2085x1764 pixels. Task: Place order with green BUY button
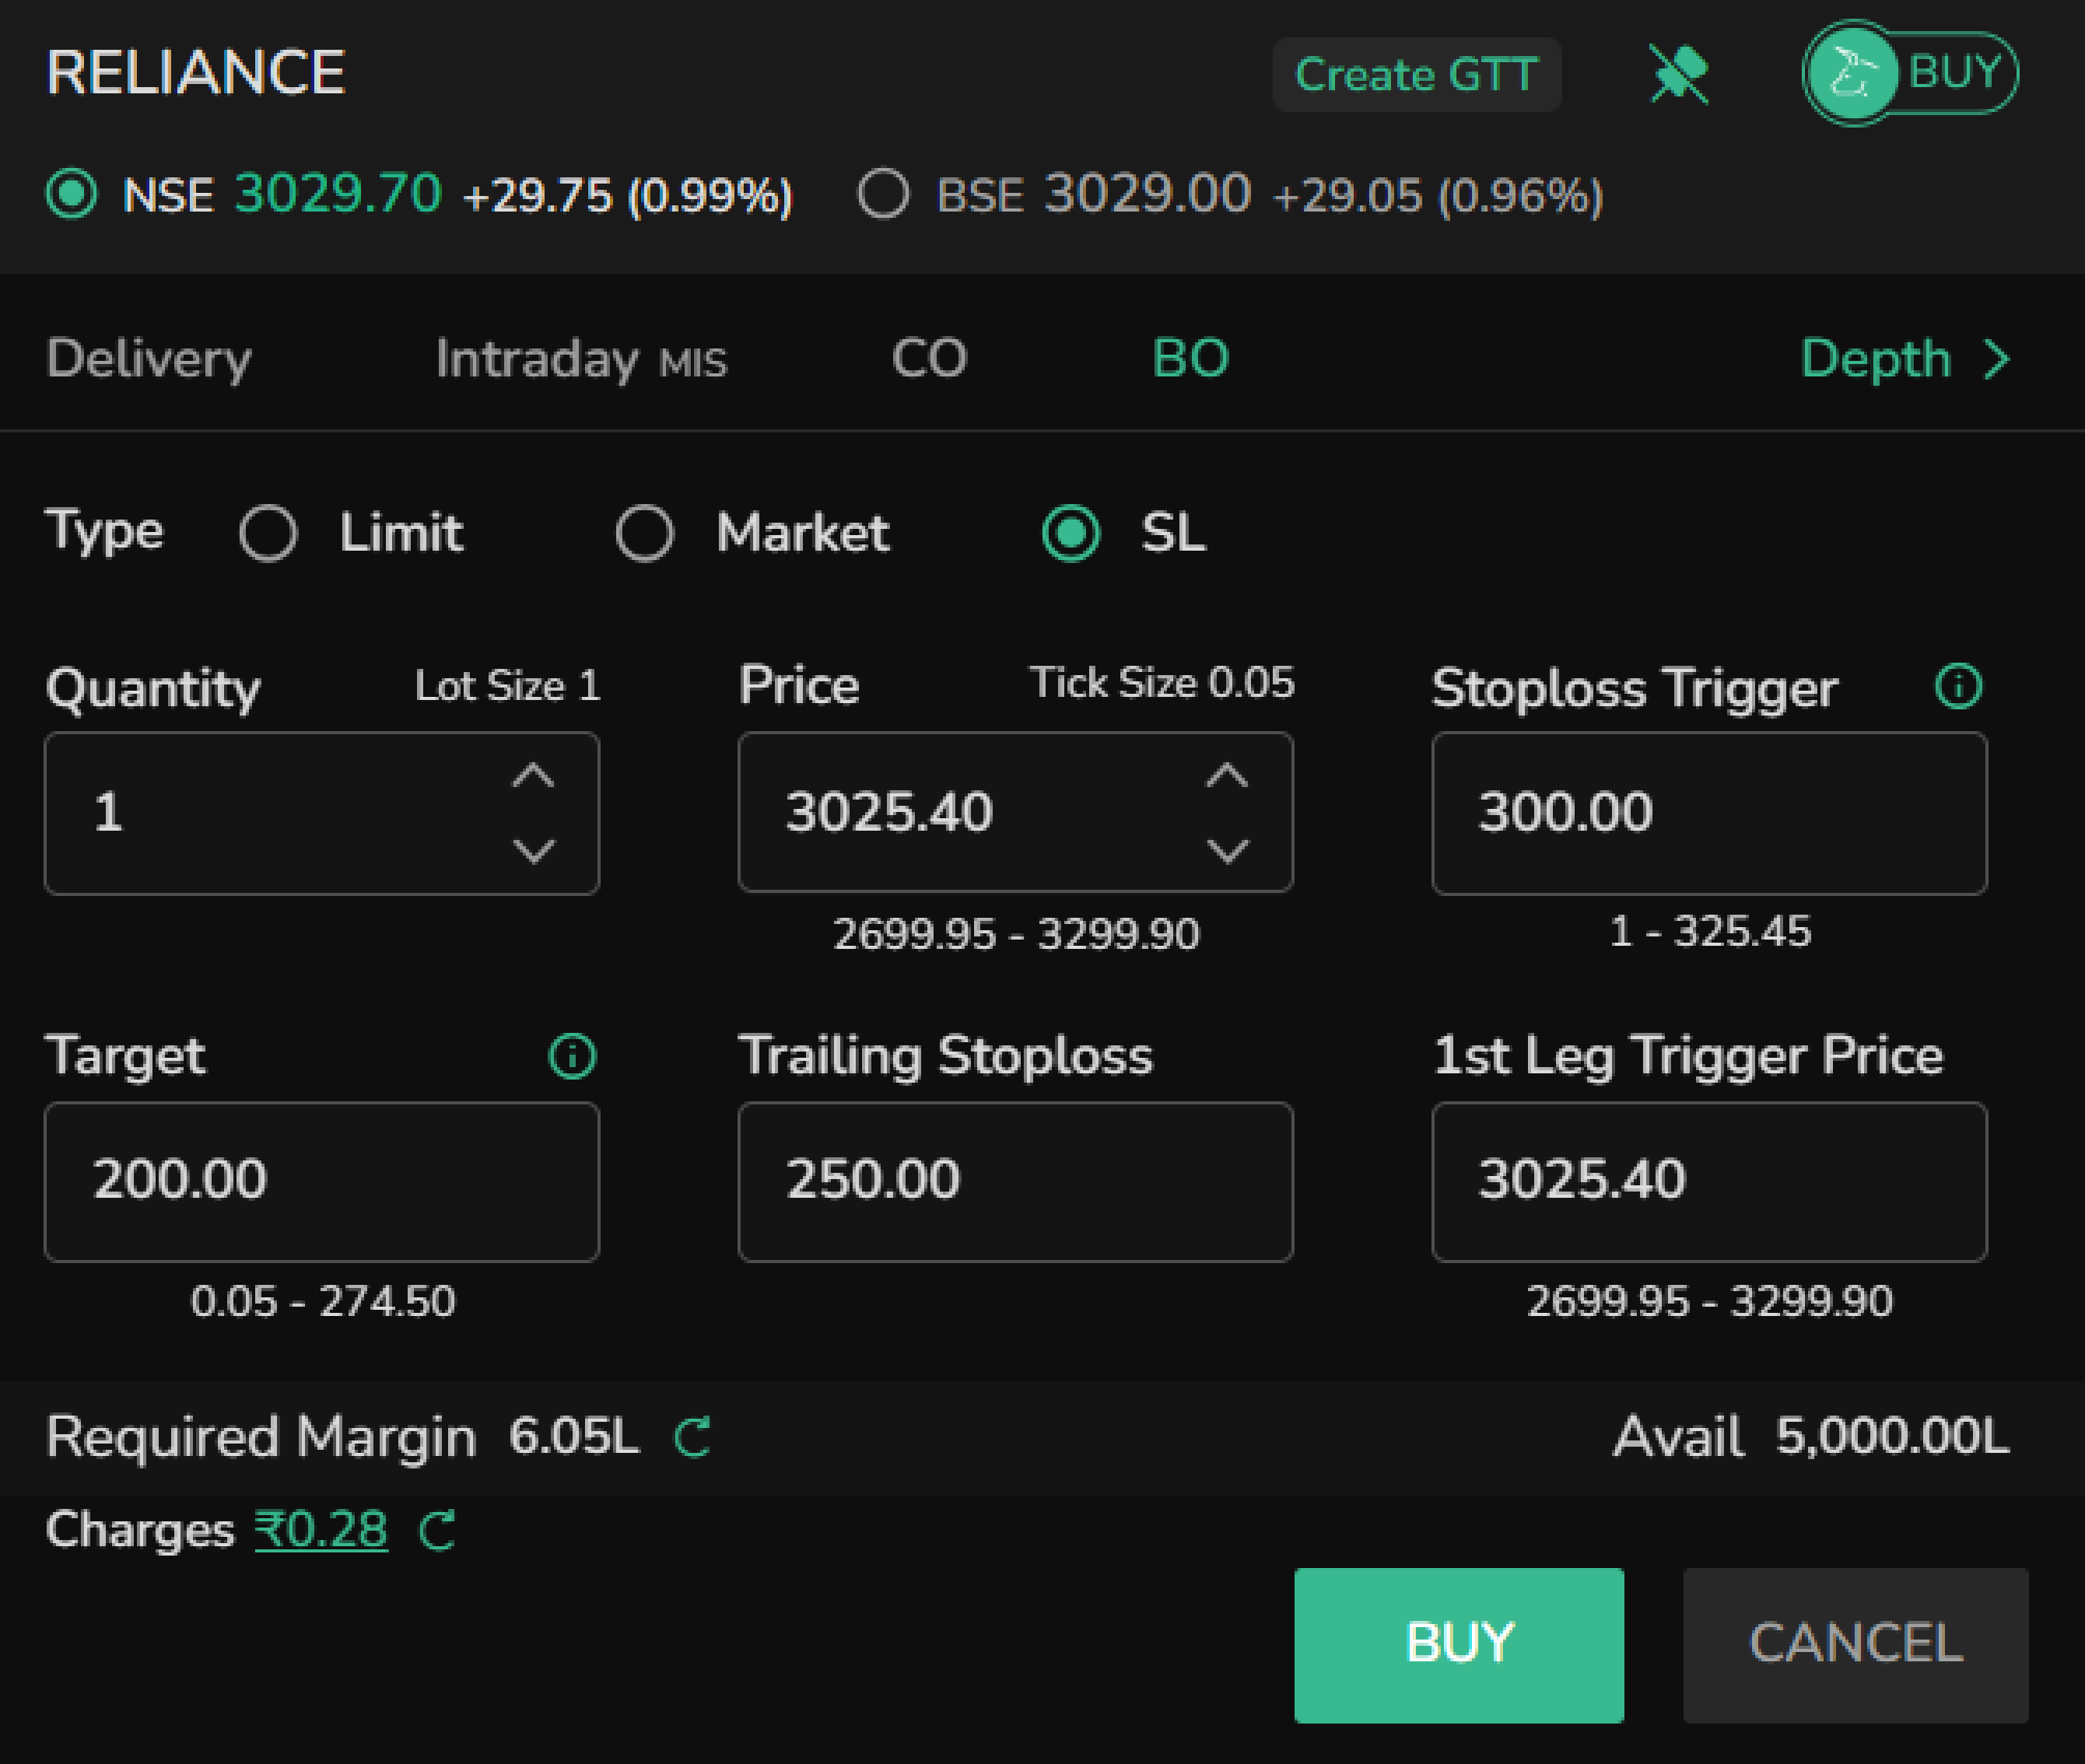pyautogui.click(x=1458, y=1645)
